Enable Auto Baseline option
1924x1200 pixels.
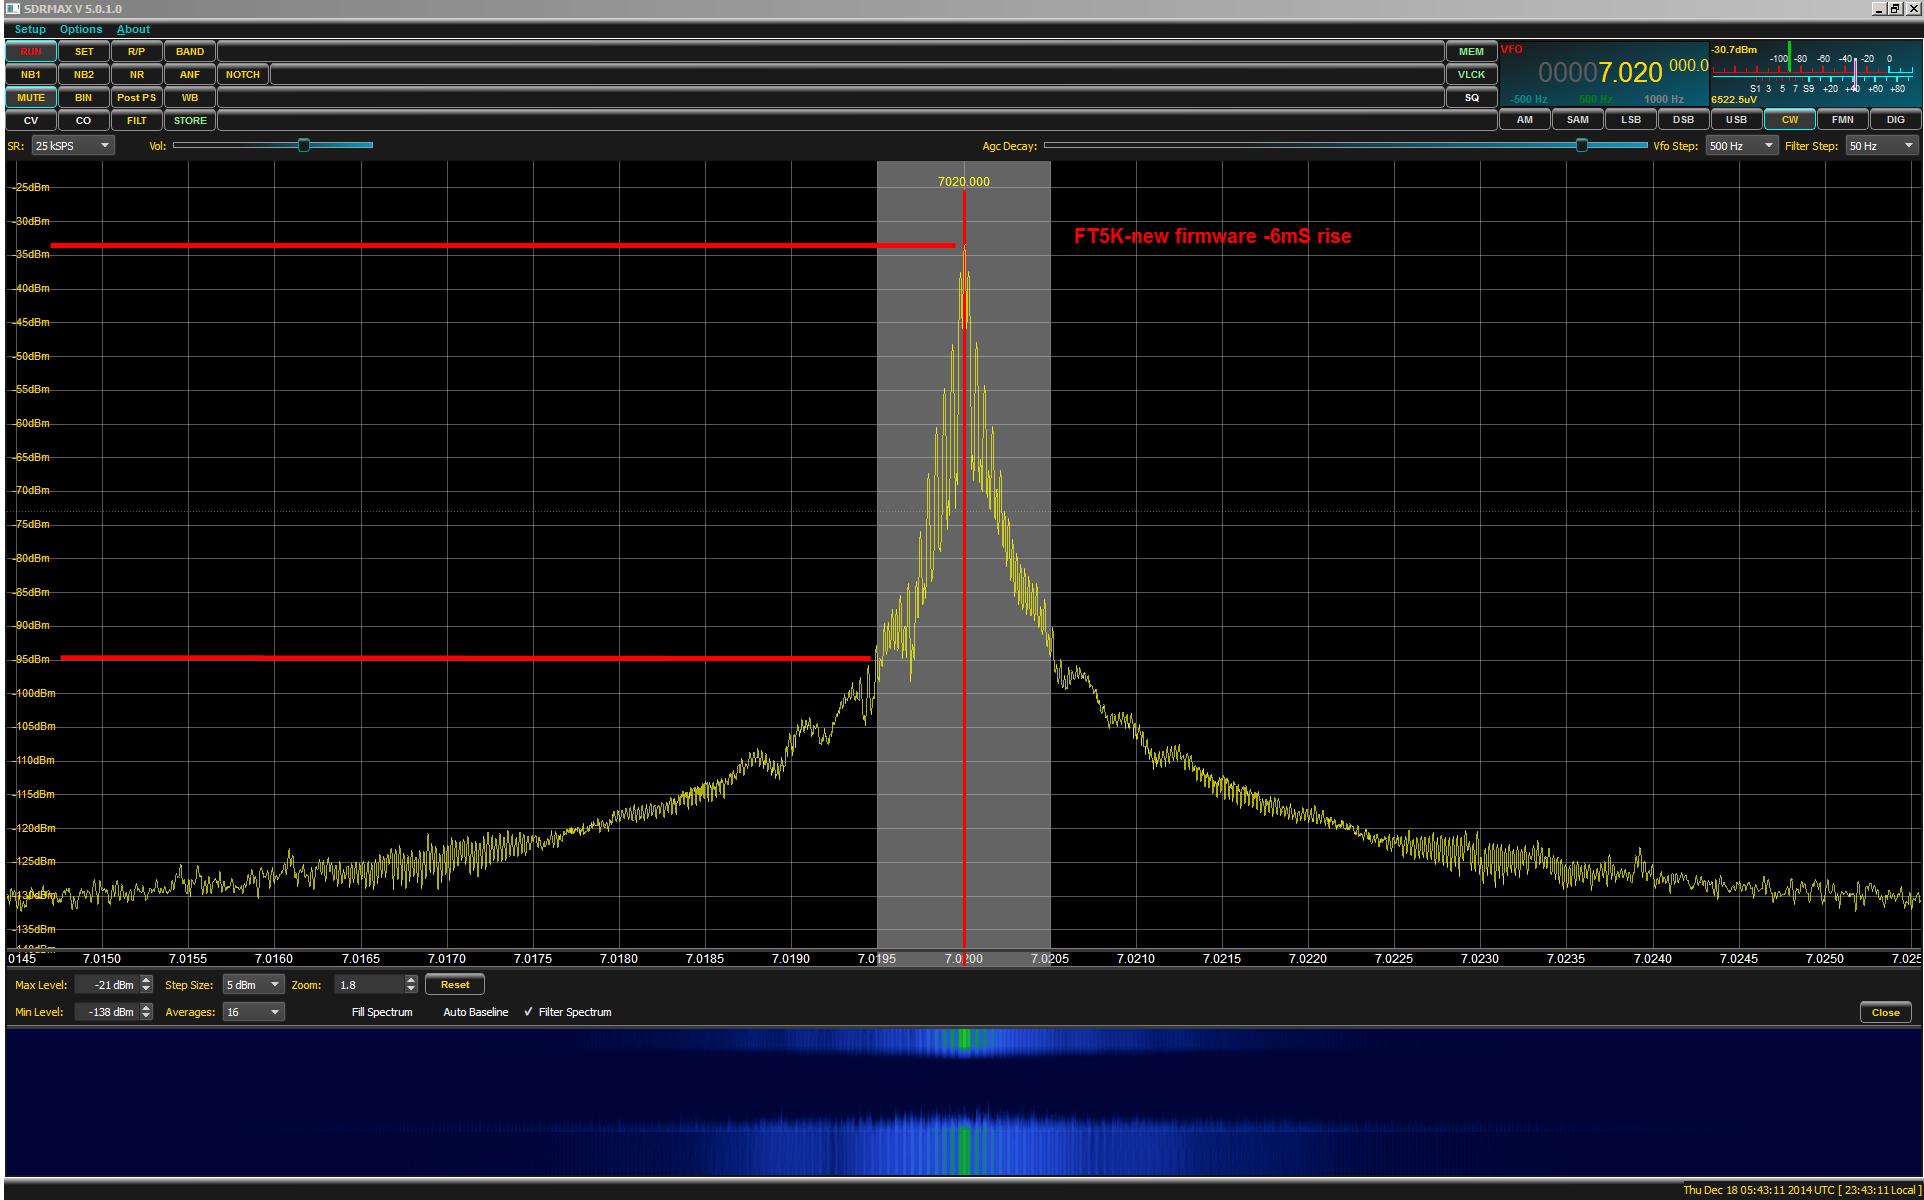coord(475,1012)
